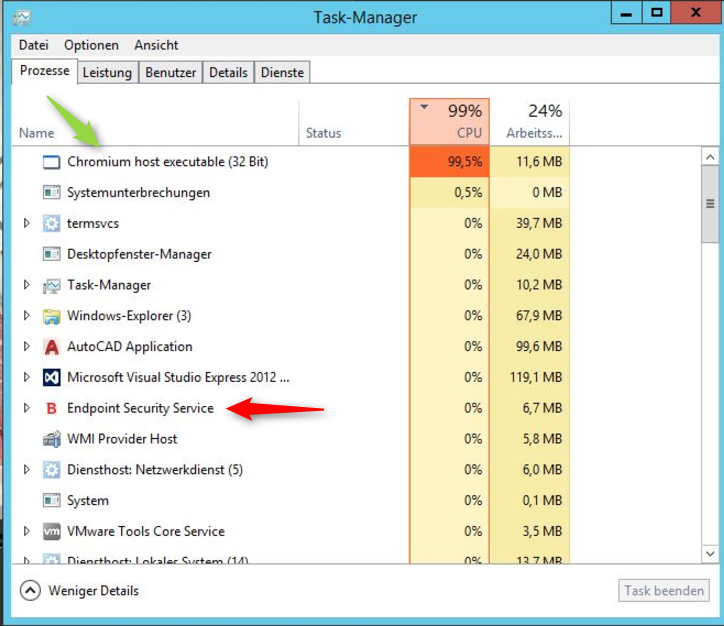The height and width of the screenshot is (626, 724).
Task: Maximize the Task-Manager window
Action: pos(657,13)
